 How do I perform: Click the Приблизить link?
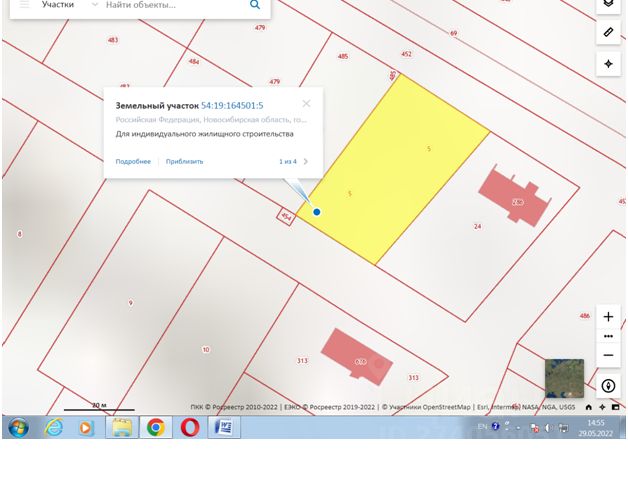[184, 161]
